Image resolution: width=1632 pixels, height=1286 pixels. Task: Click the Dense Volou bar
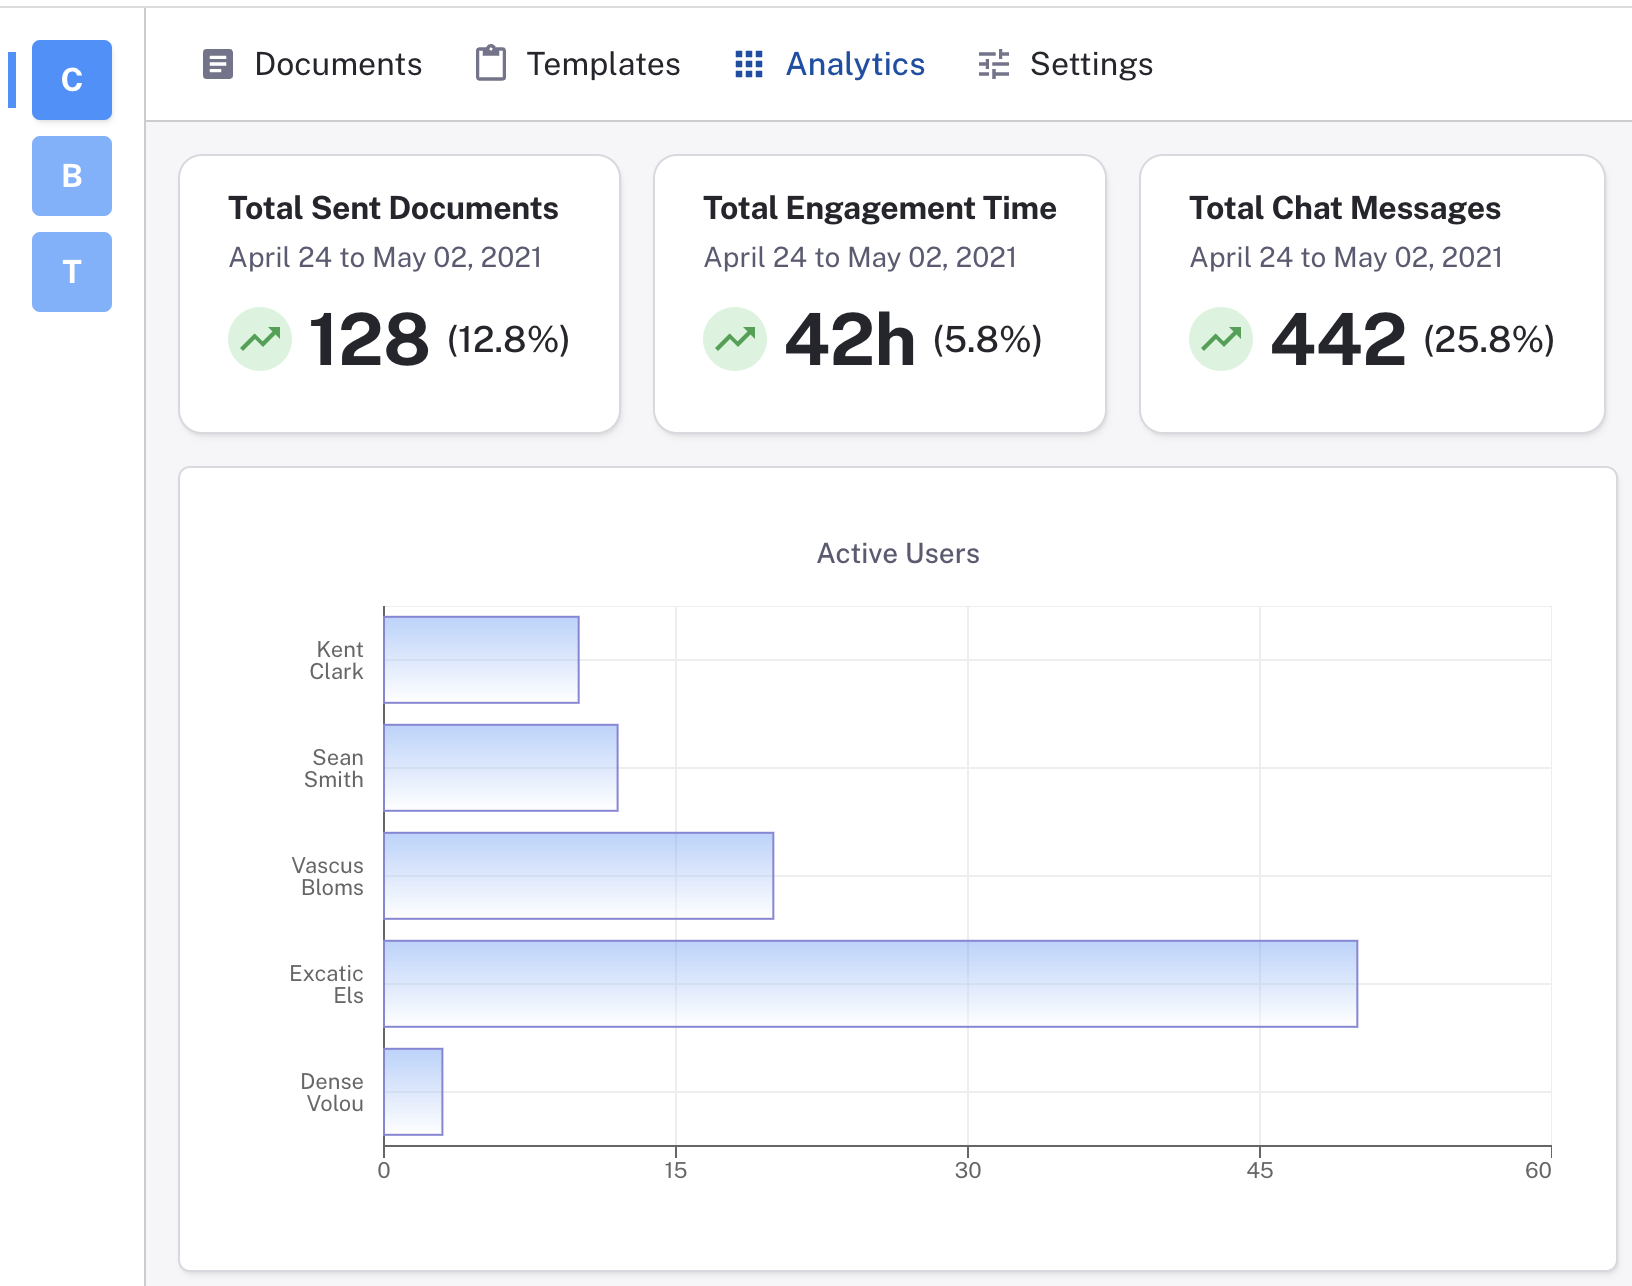413,1092
